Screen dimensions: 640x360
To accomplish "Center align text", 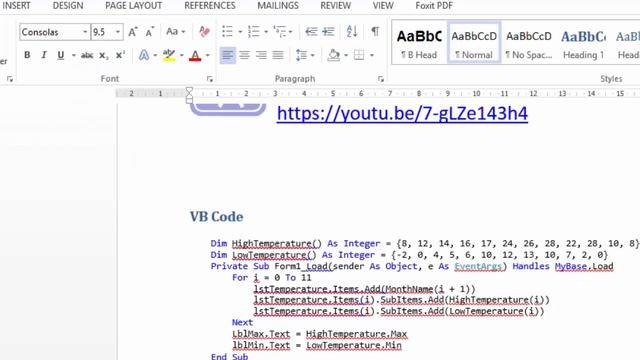I will pyautogui.click(x=244, y=55).
